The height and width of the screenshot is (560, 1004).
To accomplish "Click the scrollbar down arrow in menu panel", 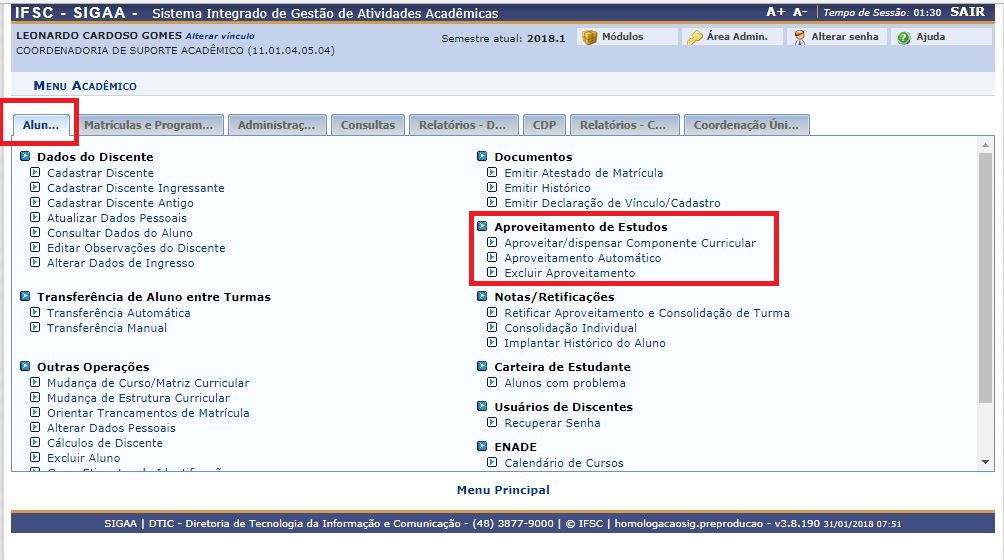I will coord(986,462).
